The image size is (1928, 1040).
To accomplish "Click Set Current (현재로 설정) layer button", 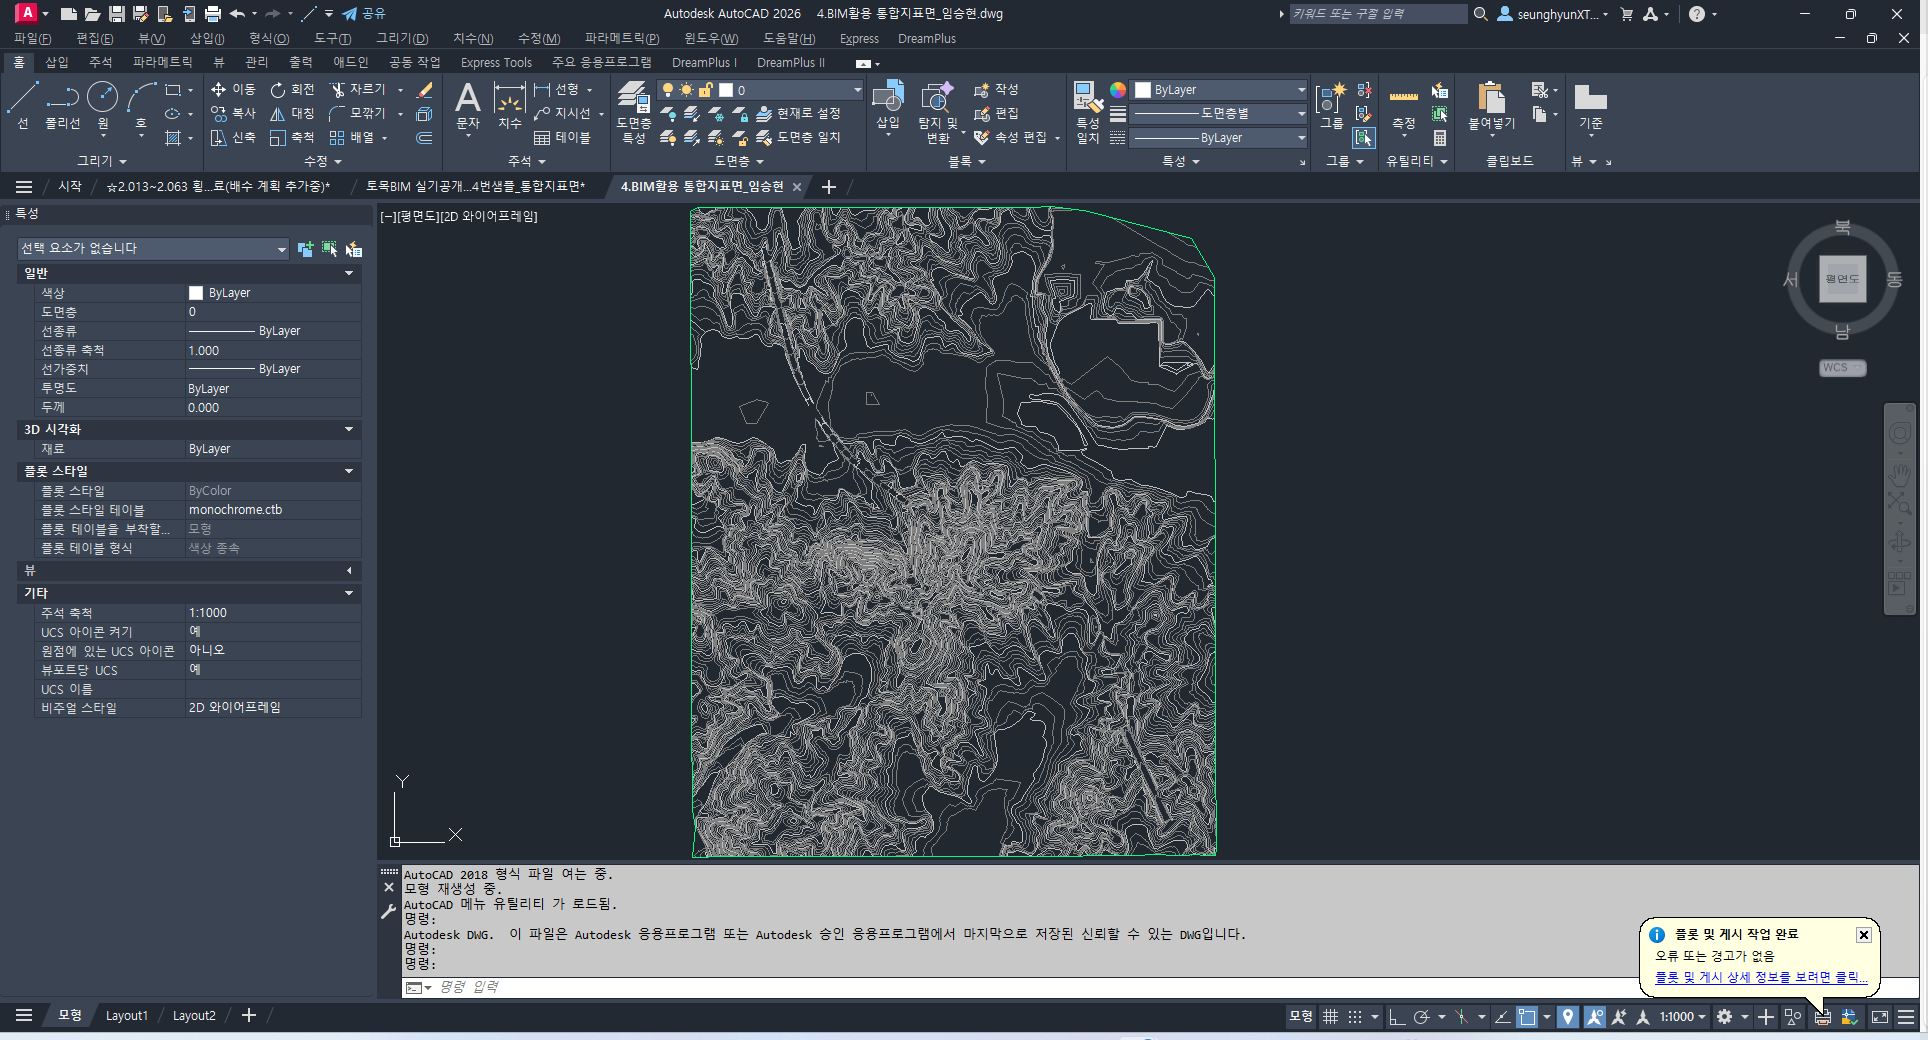I will tap(798, 114).
